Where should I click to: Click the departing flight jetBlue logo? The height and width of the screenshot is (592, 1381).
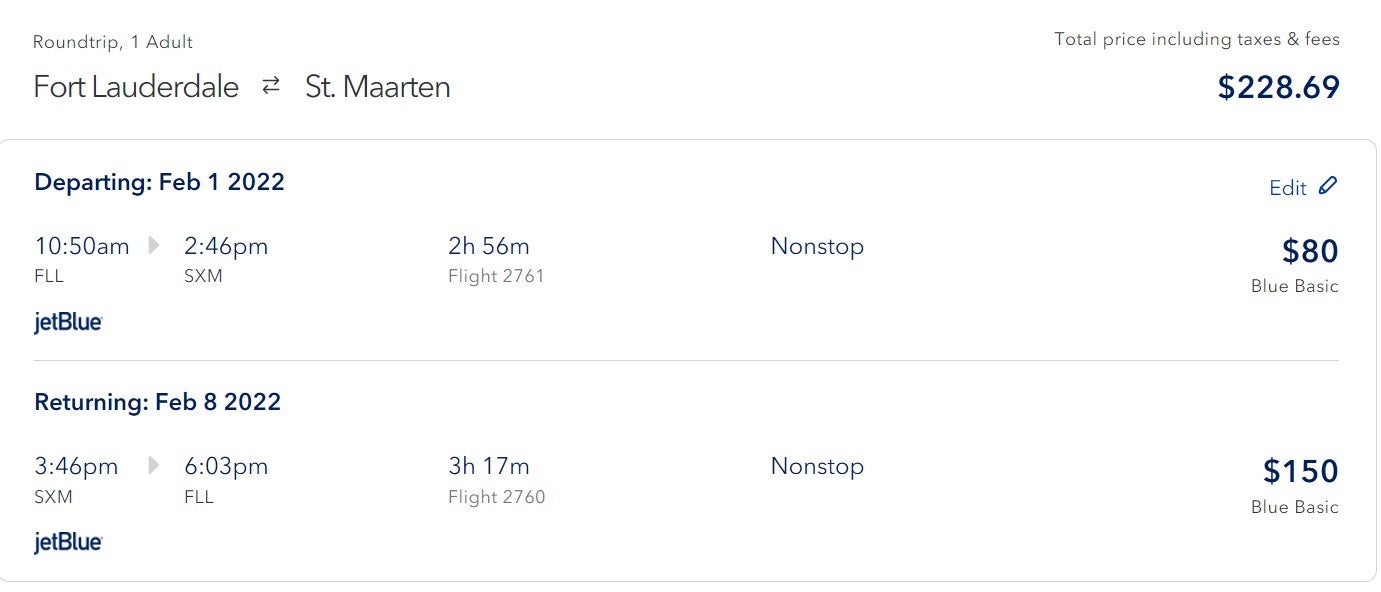click(x=68, y=322)
